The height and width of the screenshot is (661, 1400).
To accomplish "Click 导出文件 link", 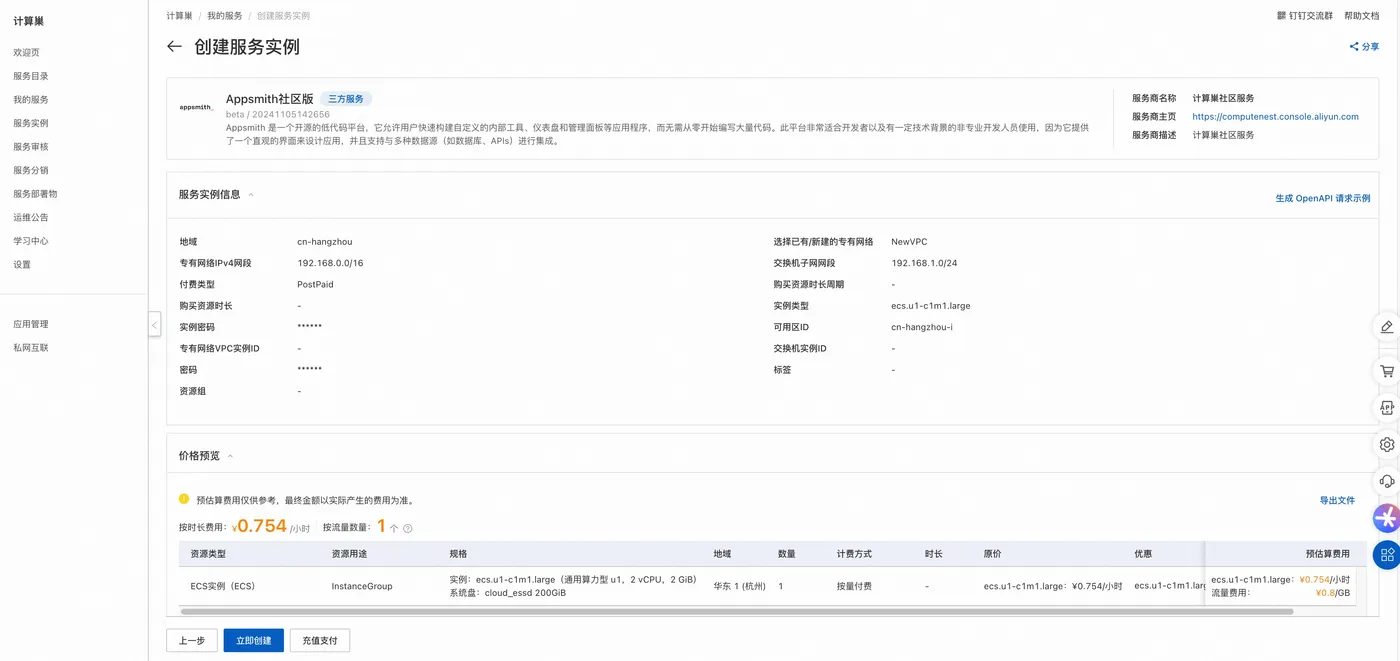I will tap(1337, 500).
